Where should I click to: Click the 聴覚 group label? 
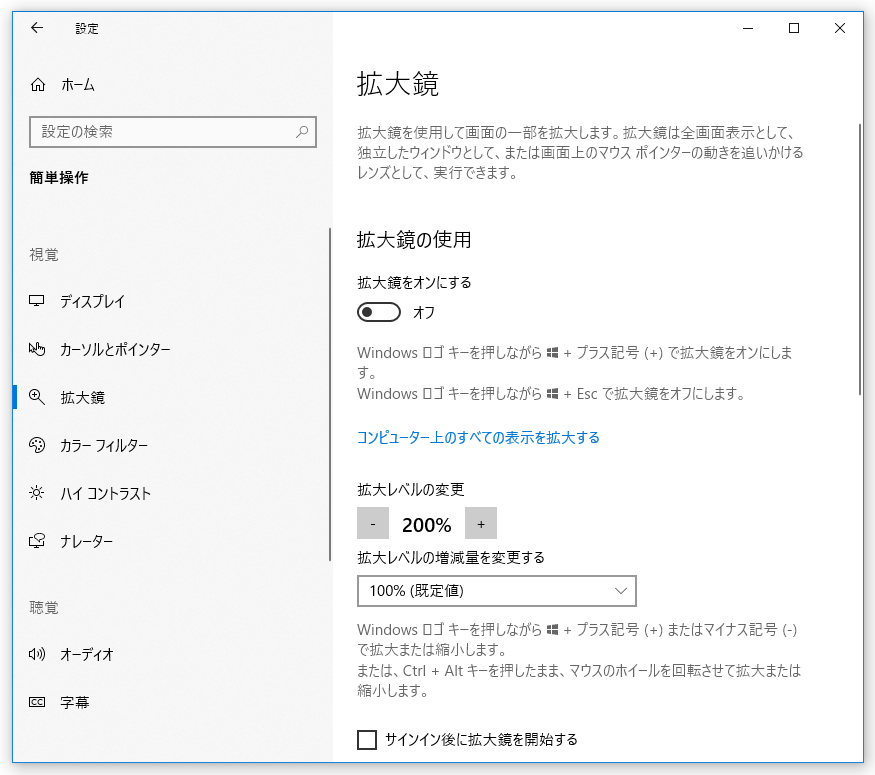click(x=44, y=608)
